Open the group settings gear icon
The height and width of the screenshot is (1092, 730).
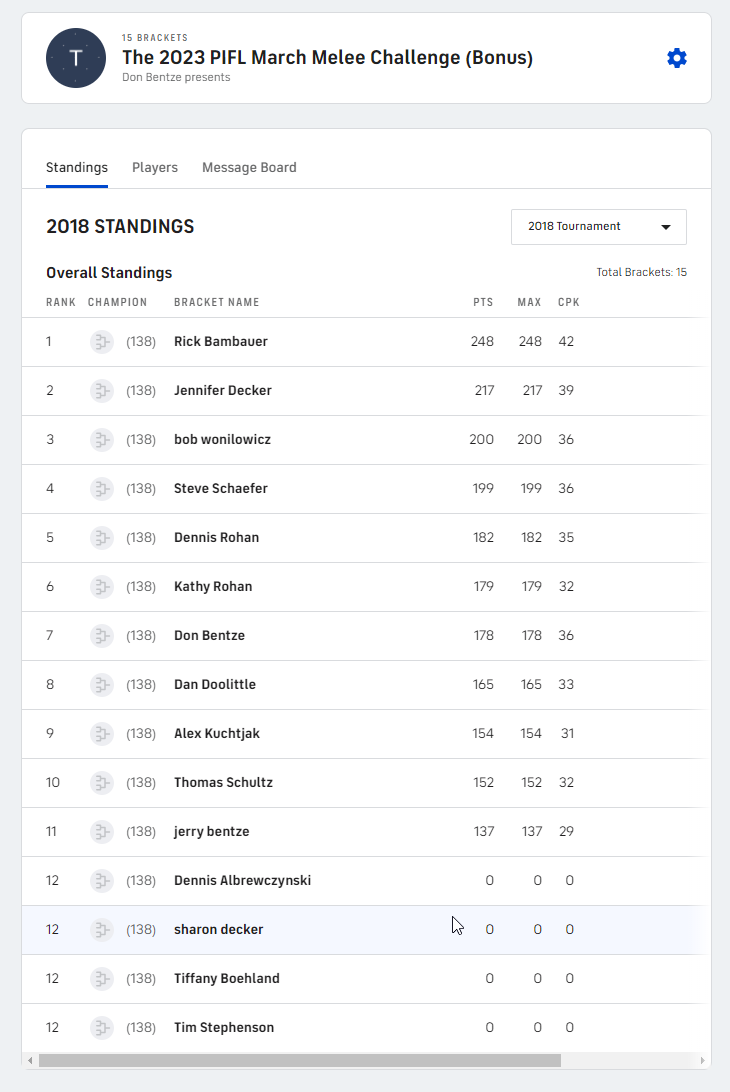[x=677, y=58]
